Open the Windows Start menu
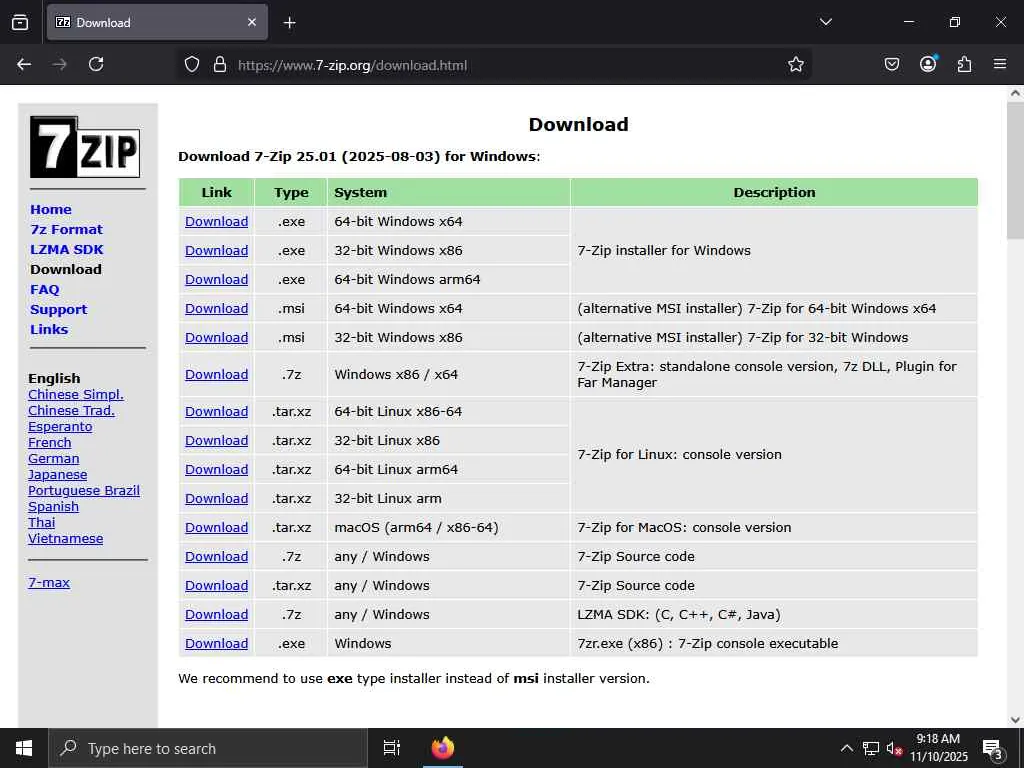 click(24, 748)
